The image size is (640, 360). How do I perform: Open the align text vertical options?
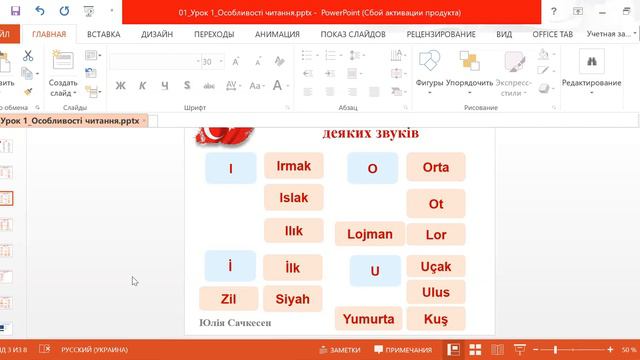pyautogui.click(x=398, y=73)
